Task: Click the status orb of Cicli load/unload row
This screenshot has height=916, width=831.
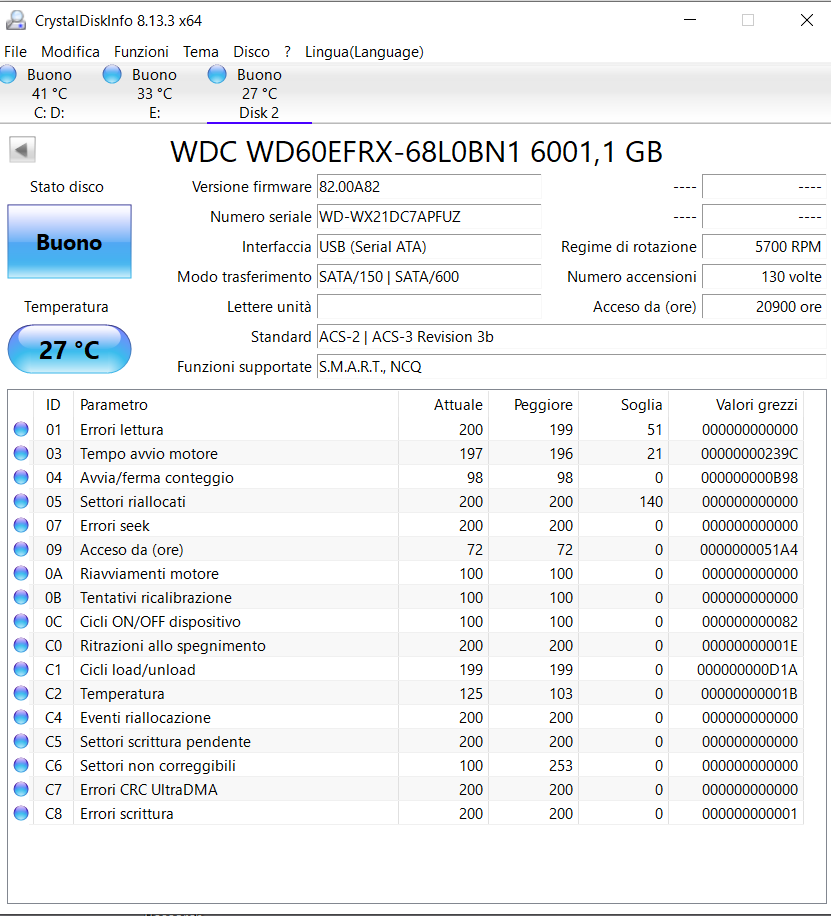Action: pos(21,669)
